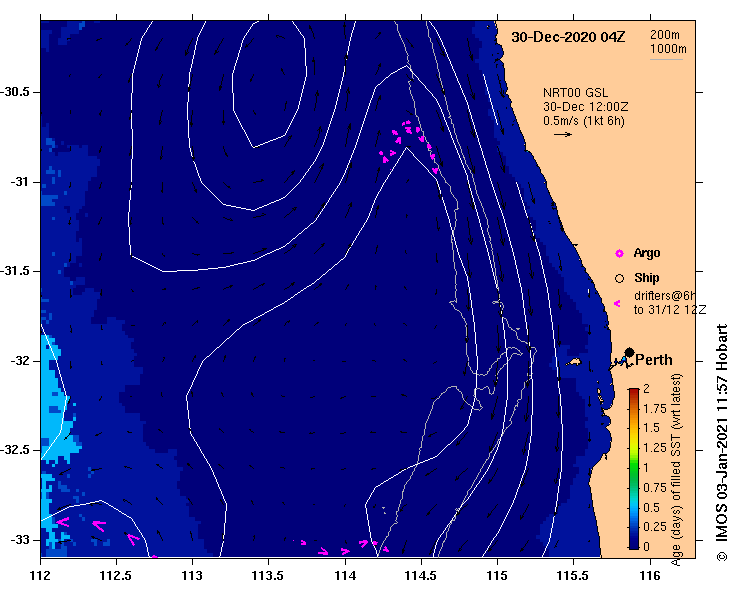Click the black Perth city marker dot

pyautogui.click(x=629, y=353)
